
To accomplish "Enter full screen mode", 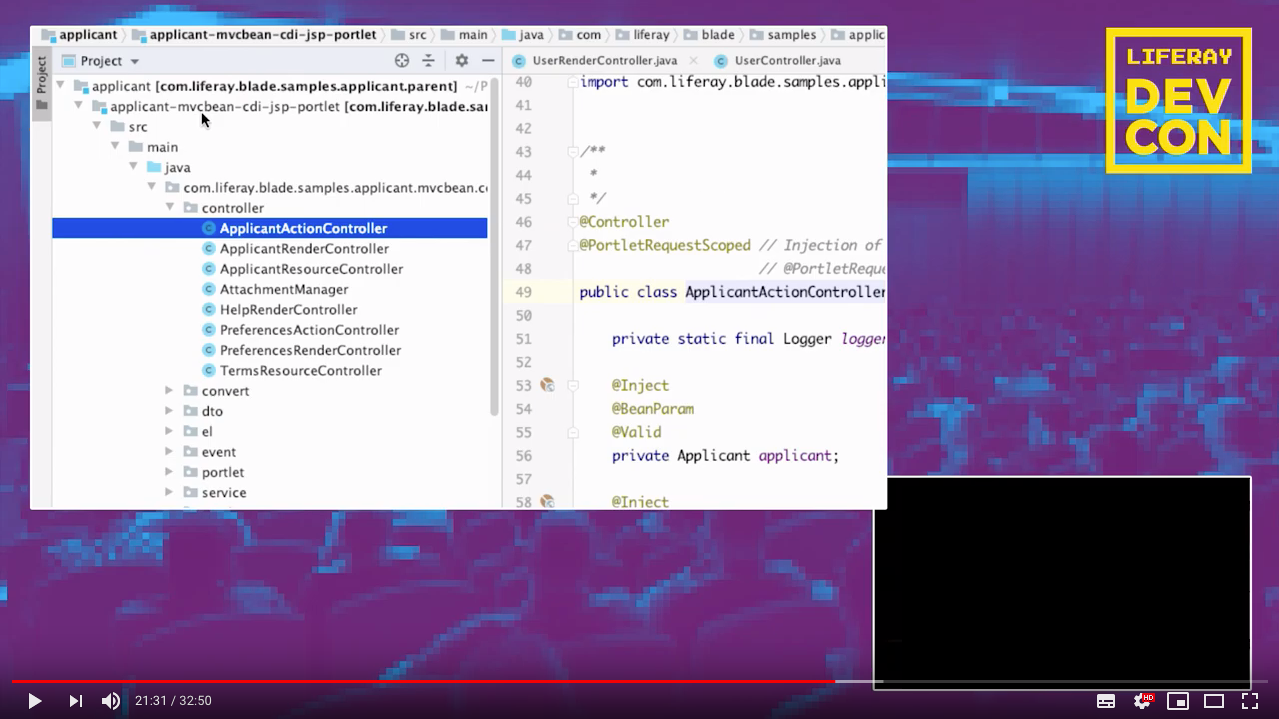I will click(1250, 701).
